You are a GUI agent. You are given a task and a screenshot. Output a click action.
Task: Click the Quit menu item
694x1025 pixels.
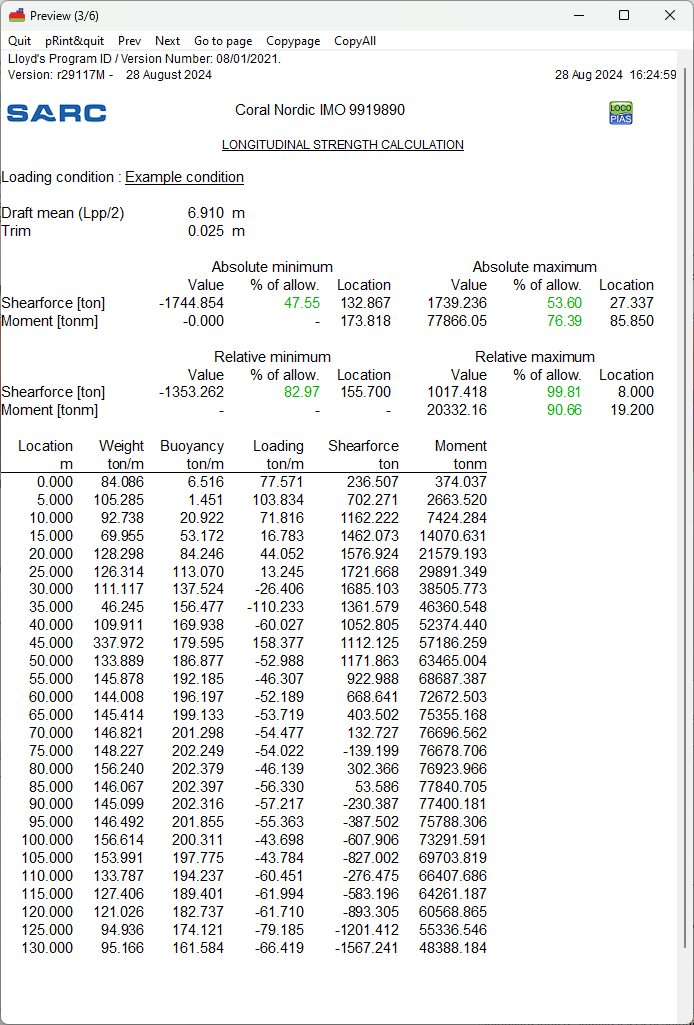tap(20, 41)
